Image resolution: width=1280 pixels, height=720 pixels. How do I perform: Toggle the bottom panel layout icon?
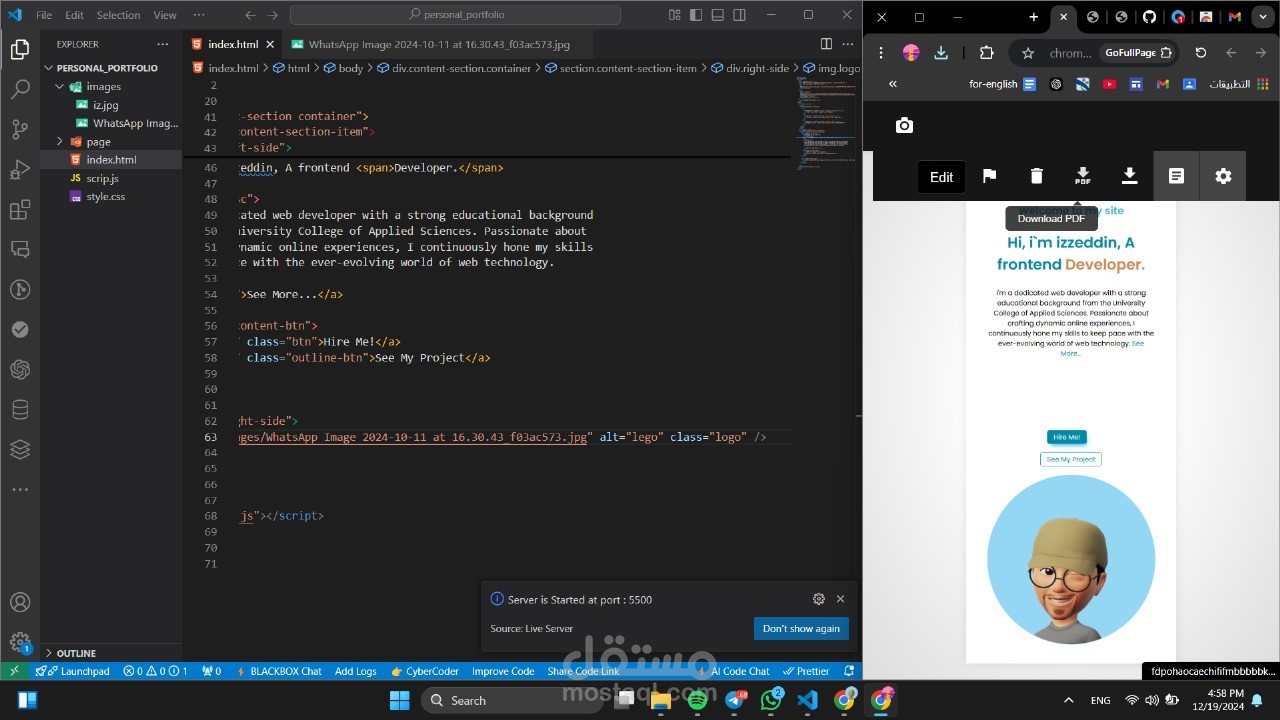[718, 15]
